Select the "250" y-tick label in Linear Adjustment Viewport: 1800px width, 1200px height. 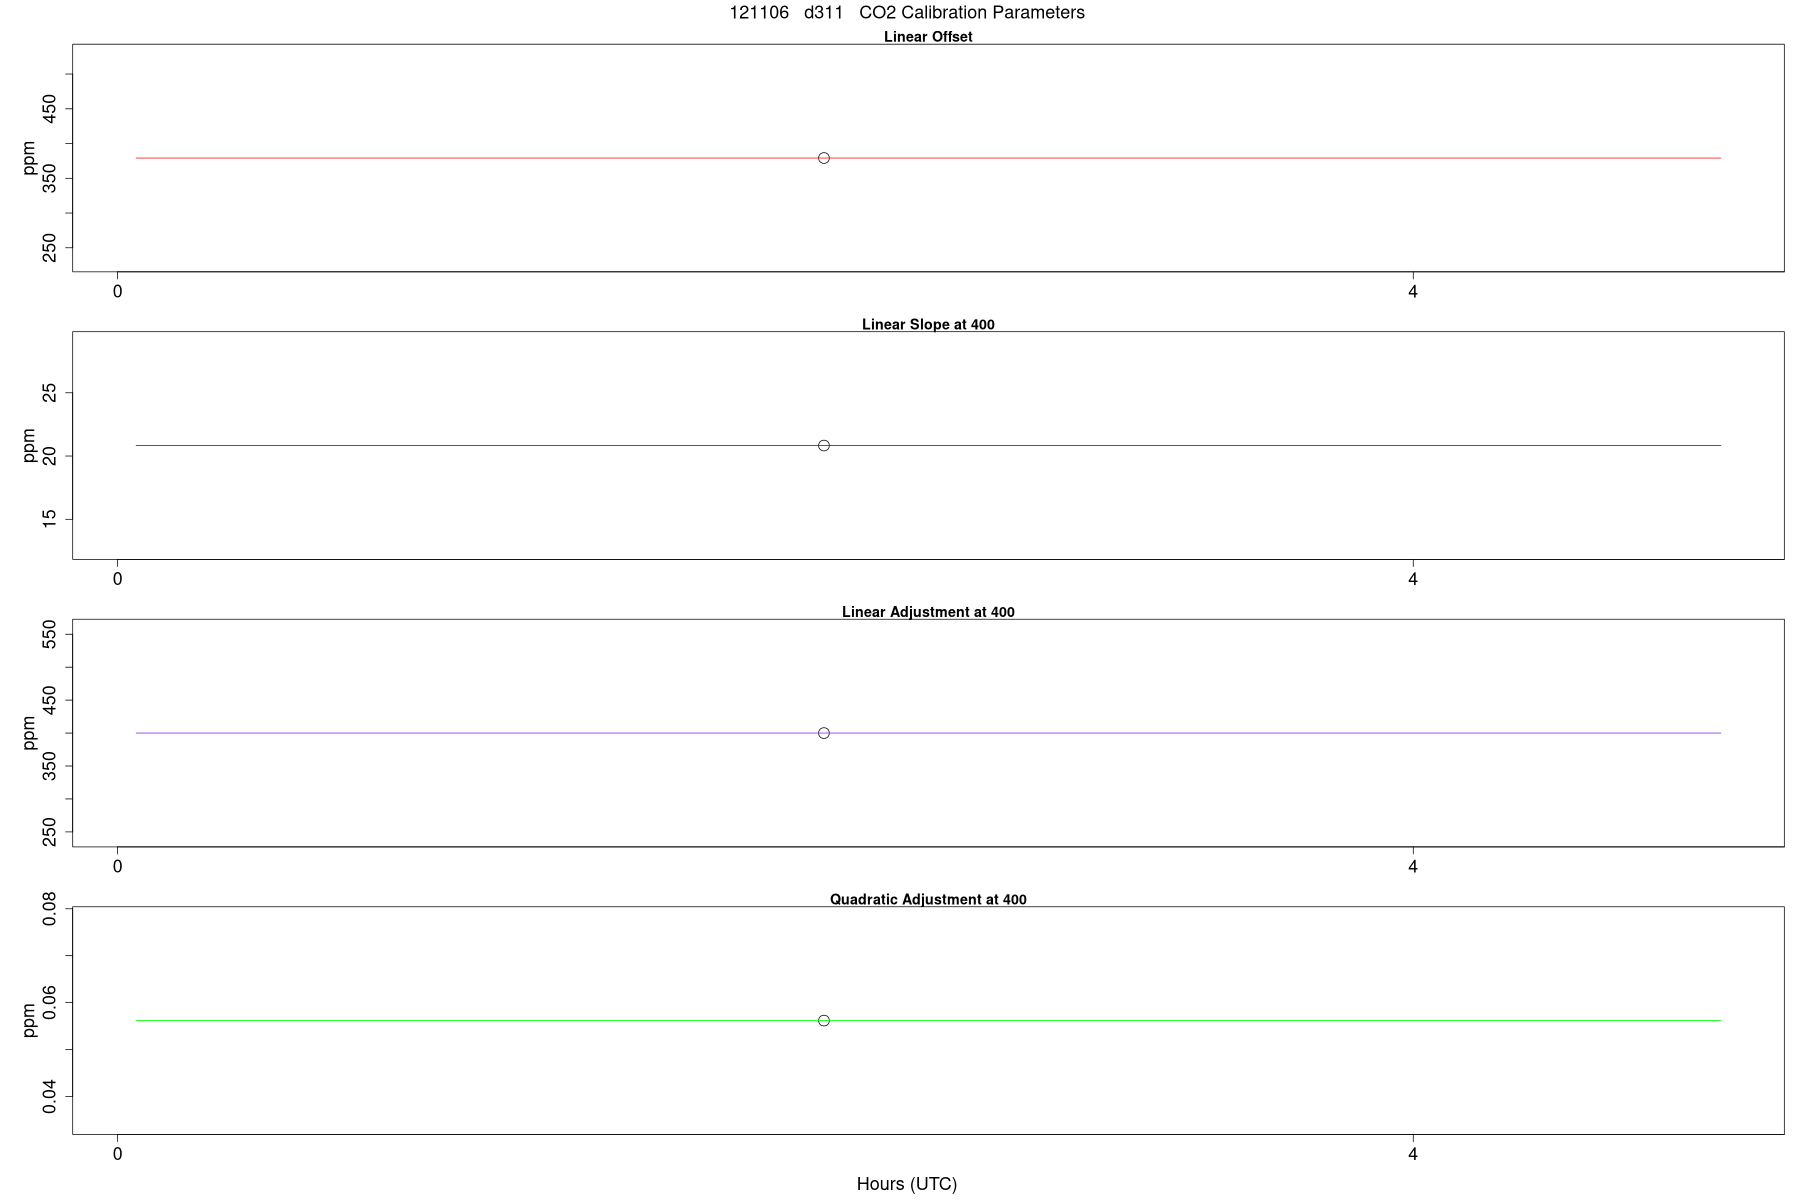[50, 832]
